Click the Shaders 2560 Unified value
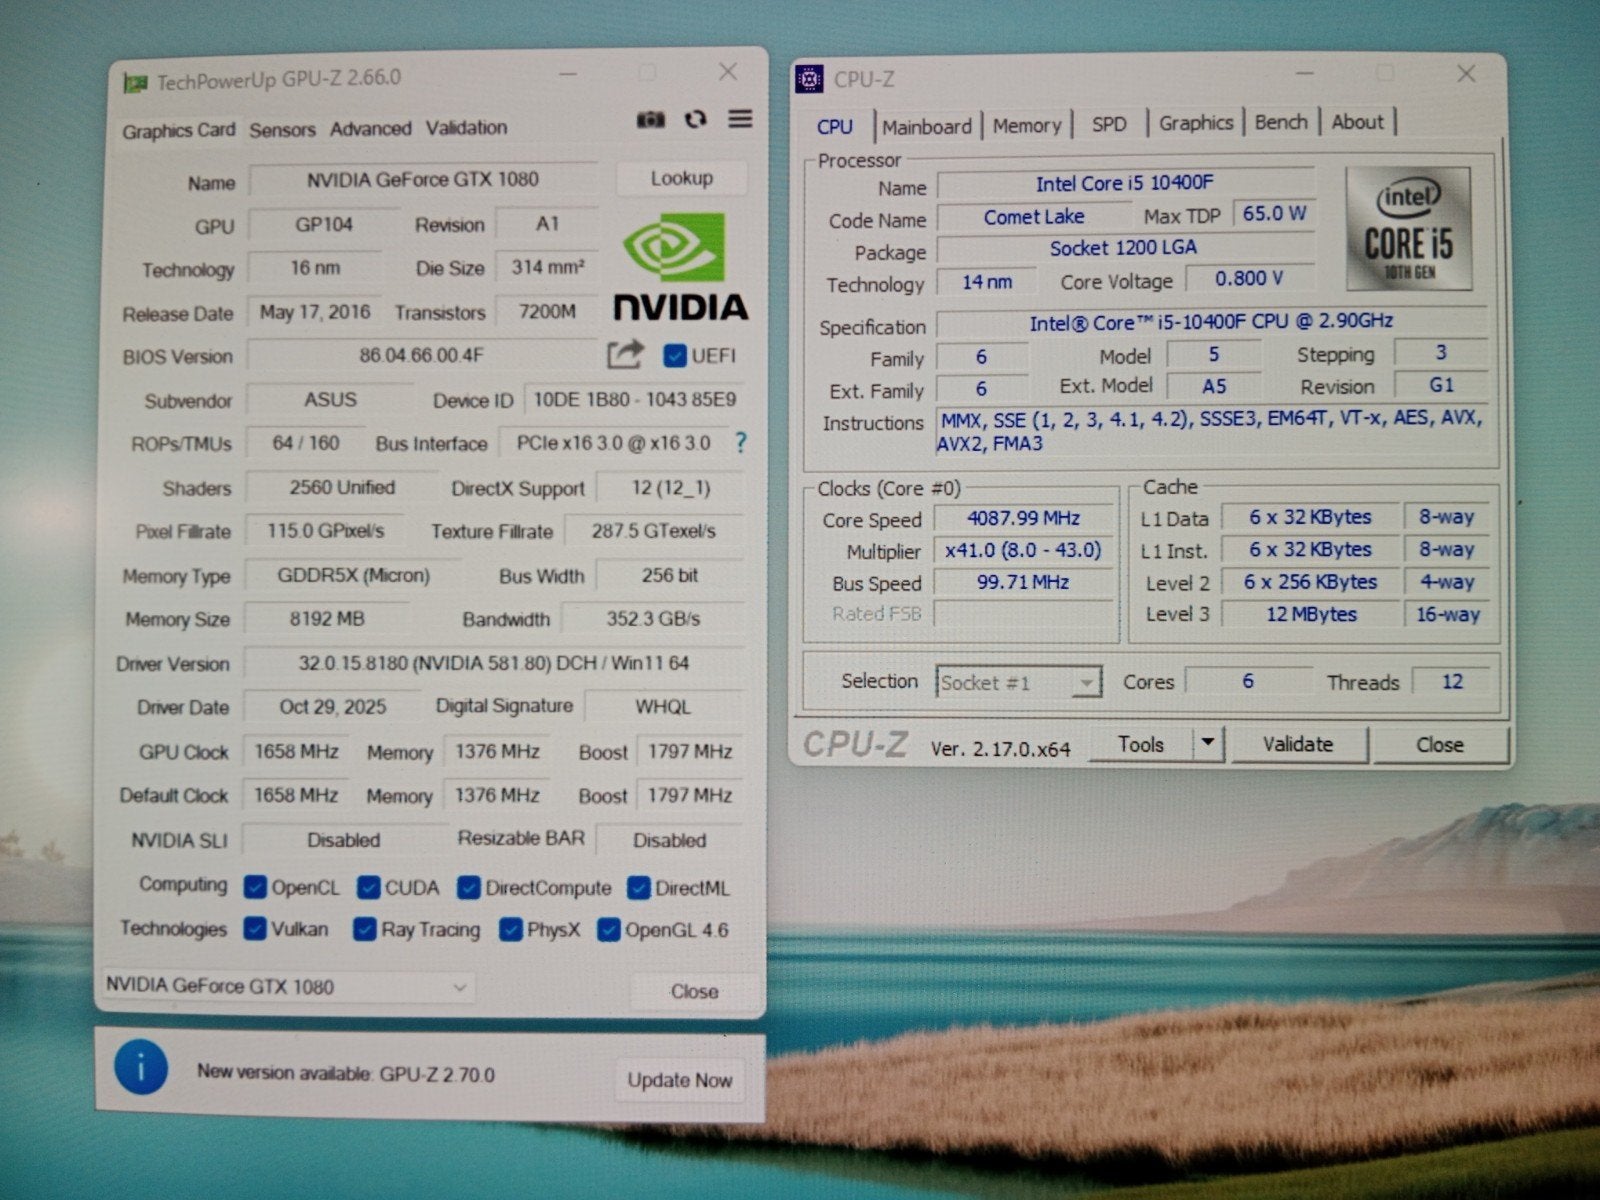The width and height of the screenshot is (1600, 1200). click(x=342, y=488)
